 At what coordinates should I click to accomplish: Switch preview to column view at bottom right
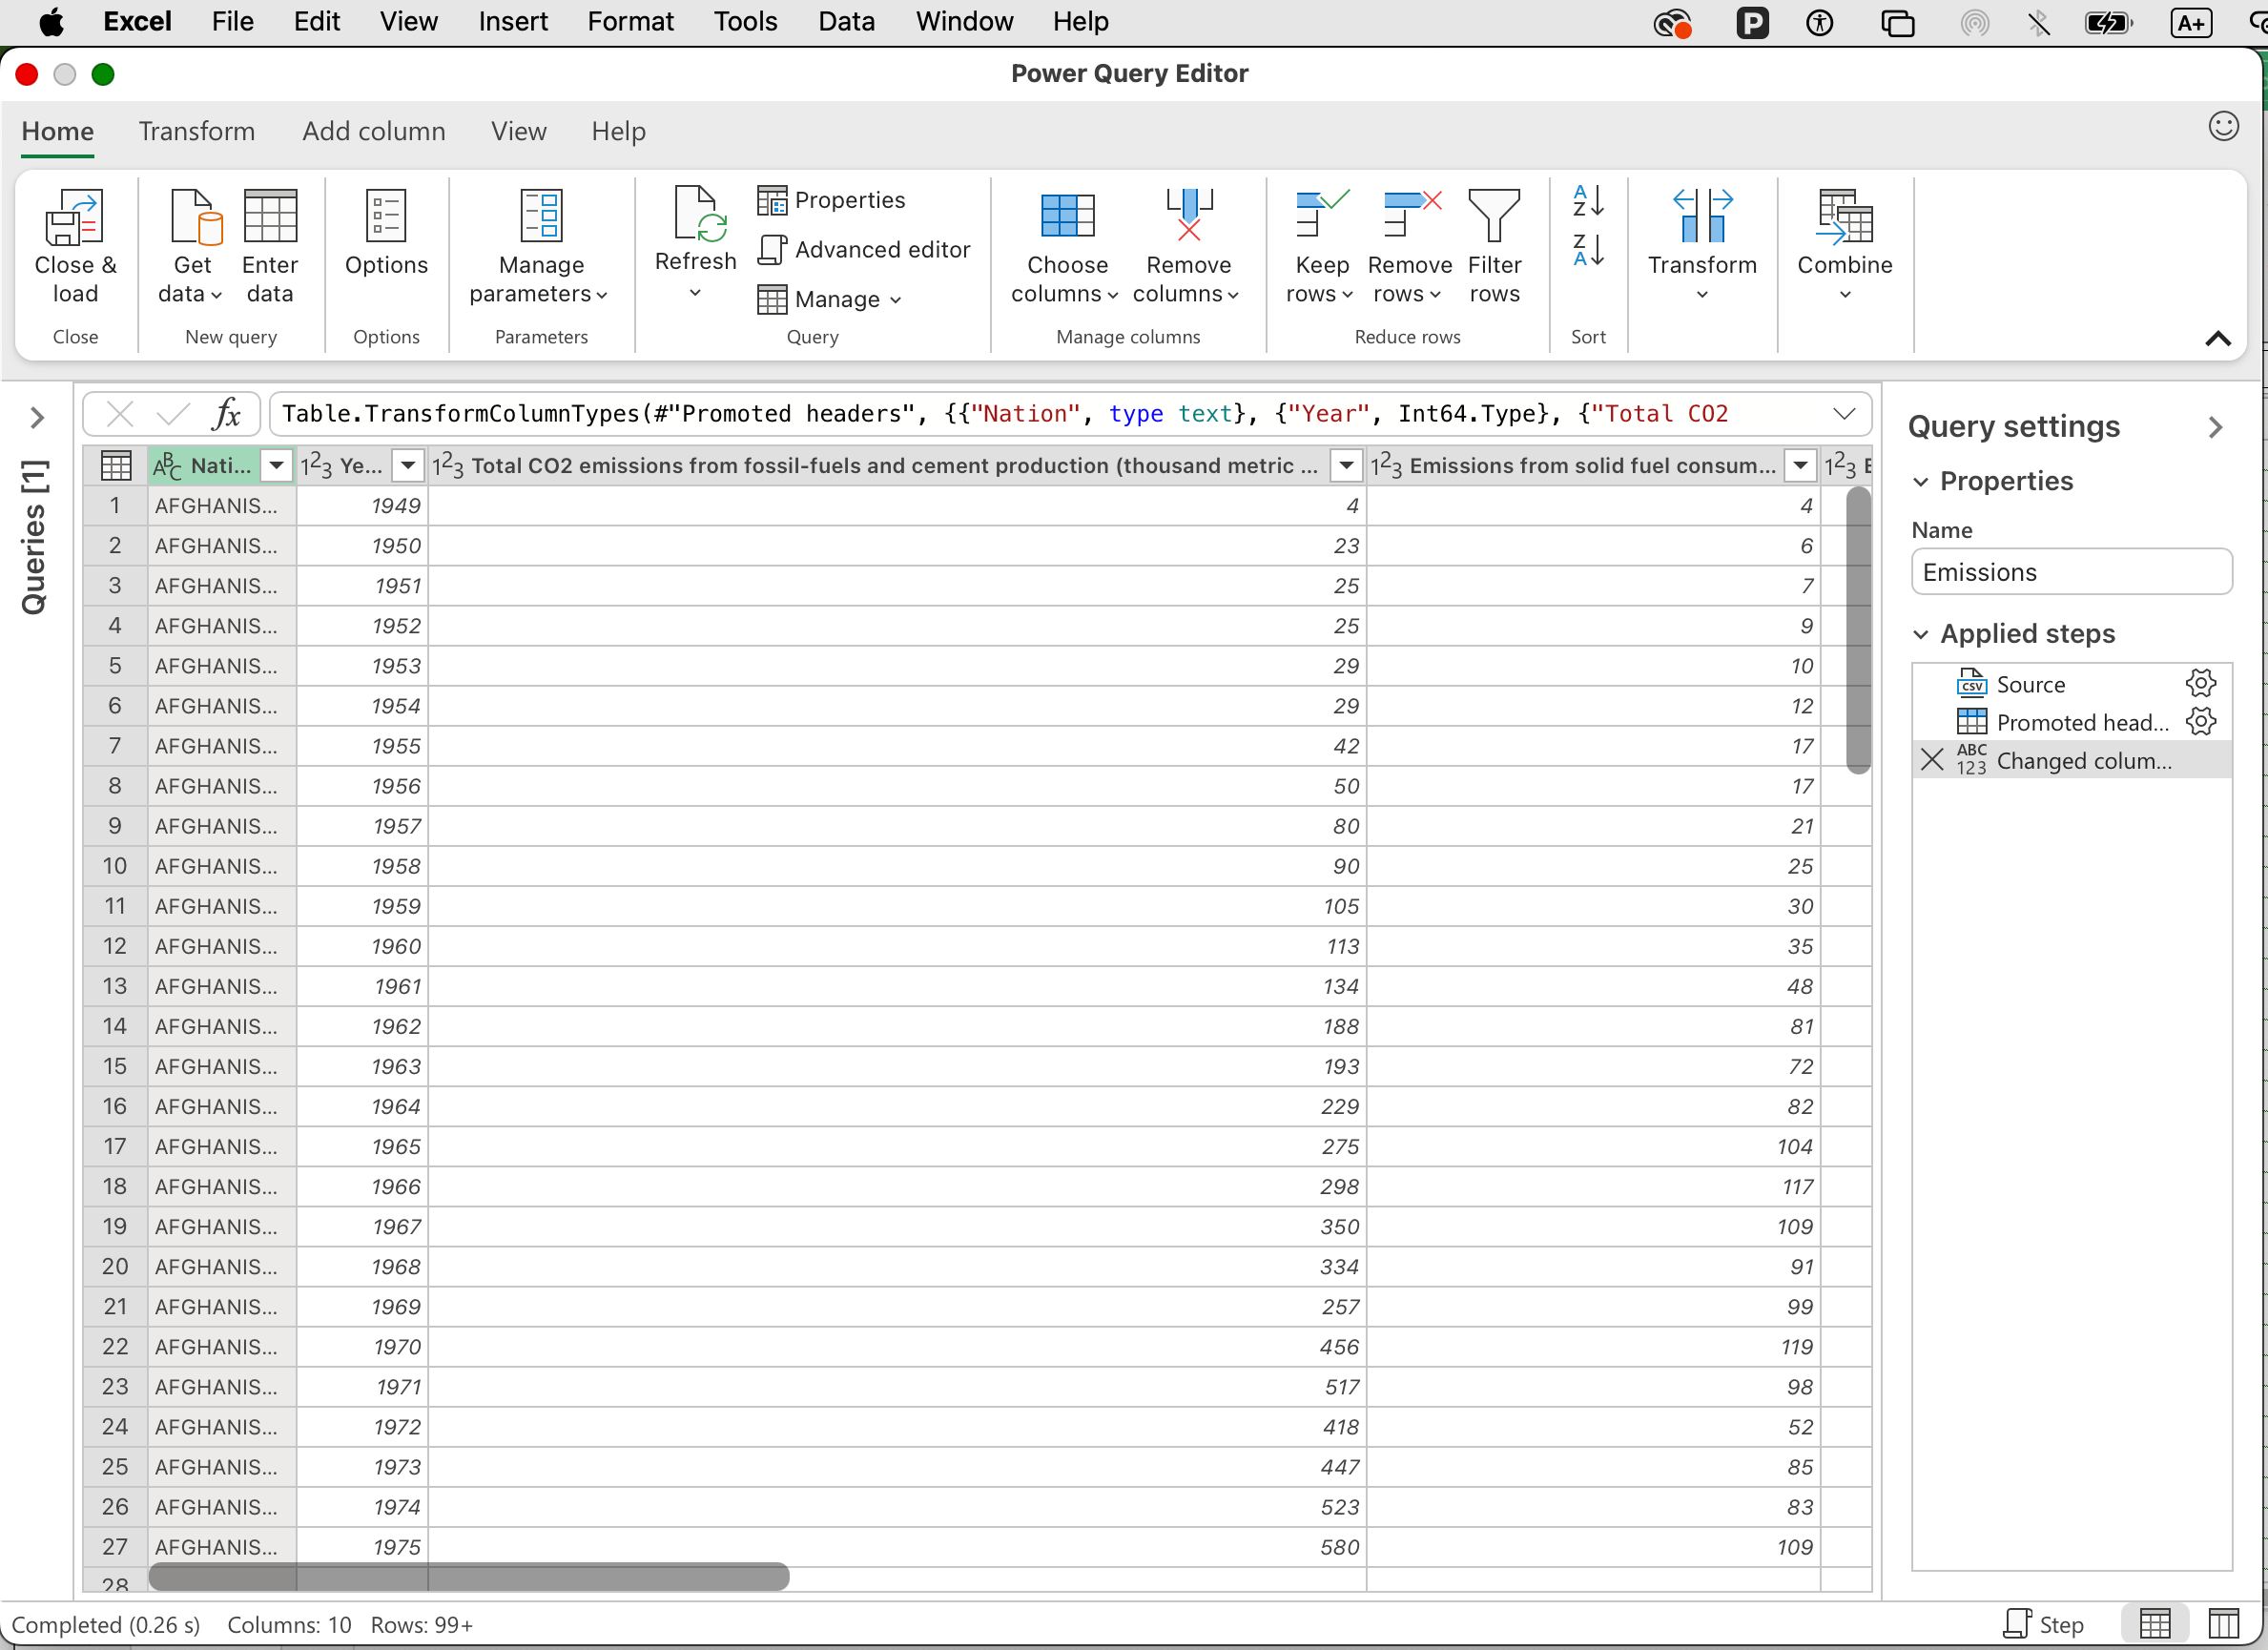[2222, 1622]
